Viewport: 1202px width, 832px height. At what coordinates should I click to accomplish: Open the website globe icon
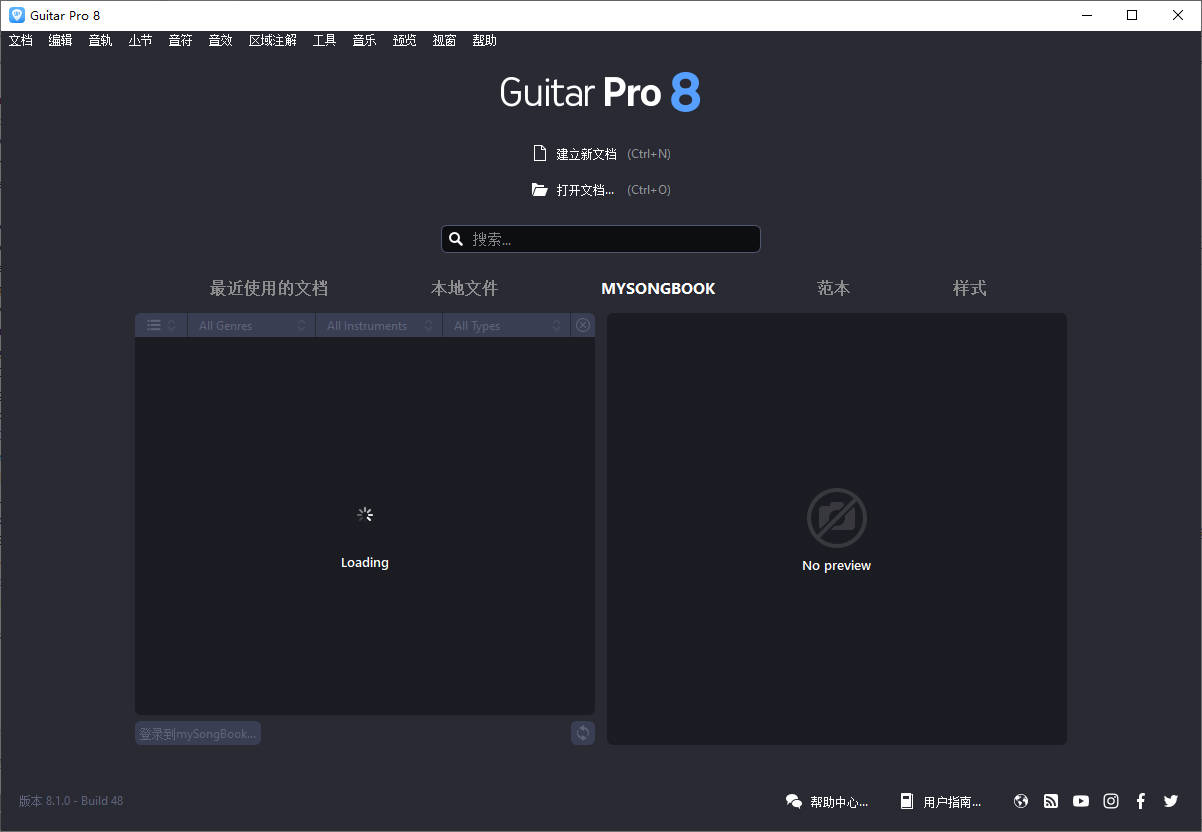point(1021,801)
